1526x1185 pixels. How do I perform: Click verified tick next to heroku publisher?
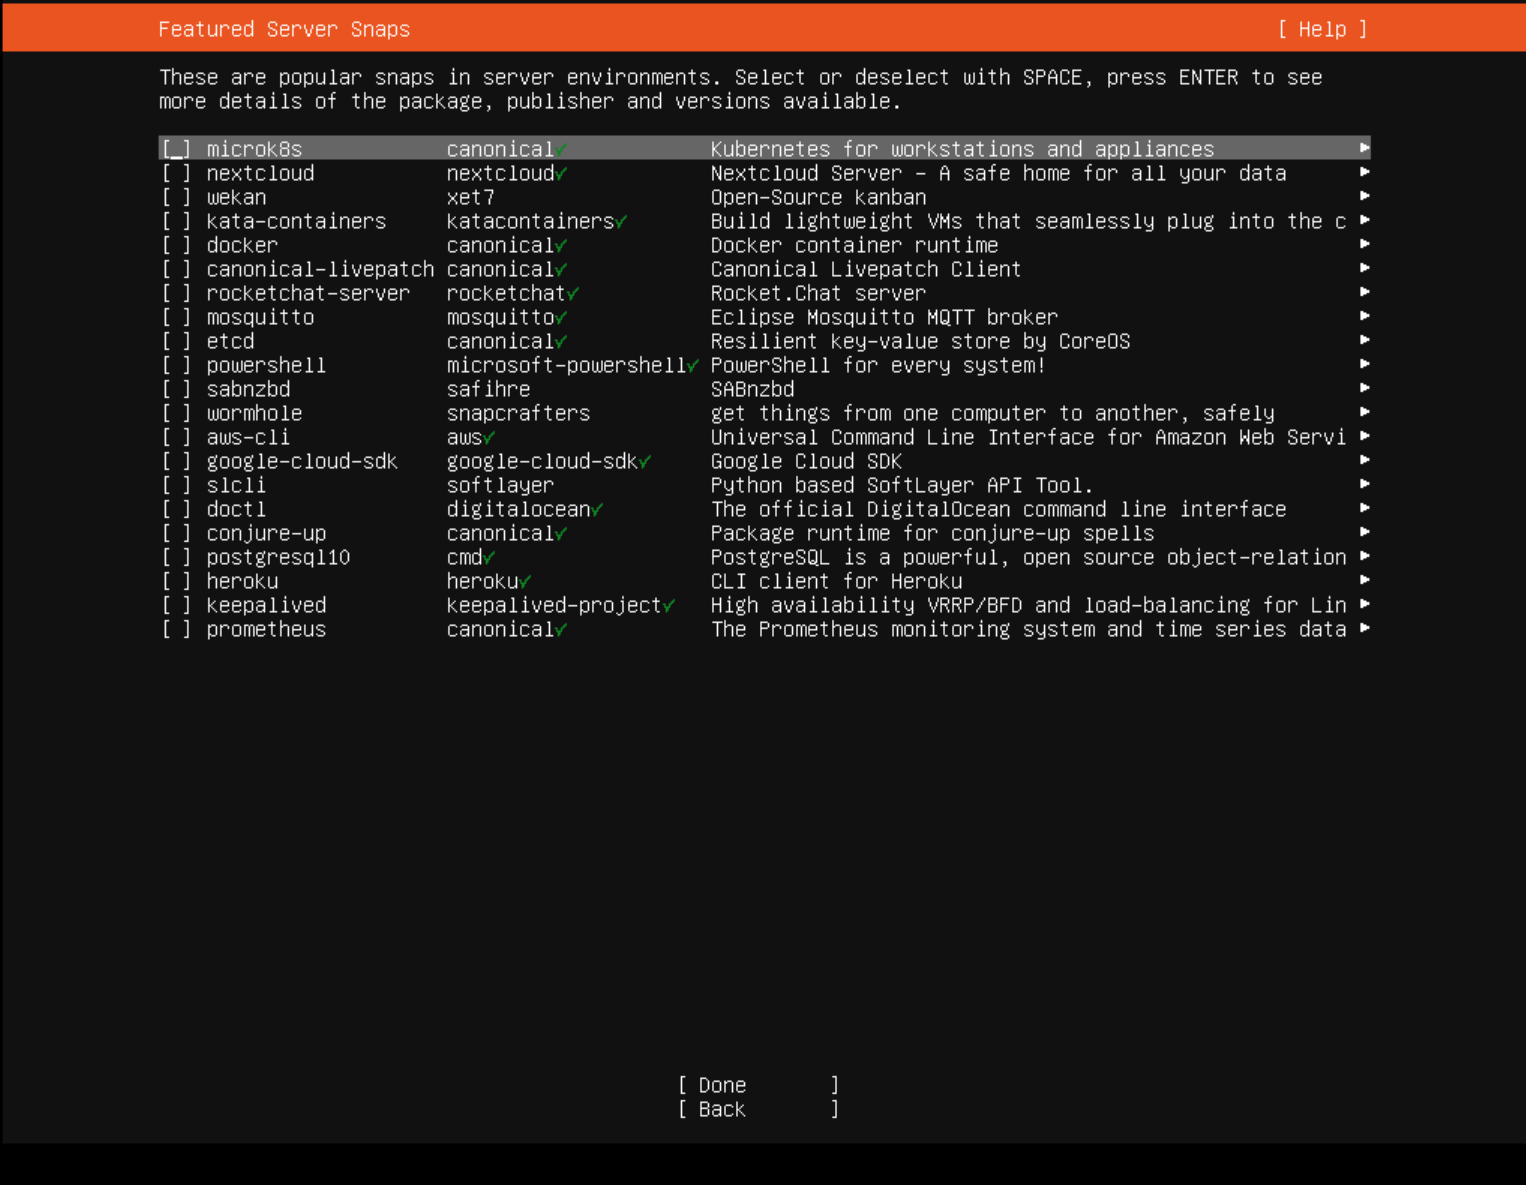525,582
